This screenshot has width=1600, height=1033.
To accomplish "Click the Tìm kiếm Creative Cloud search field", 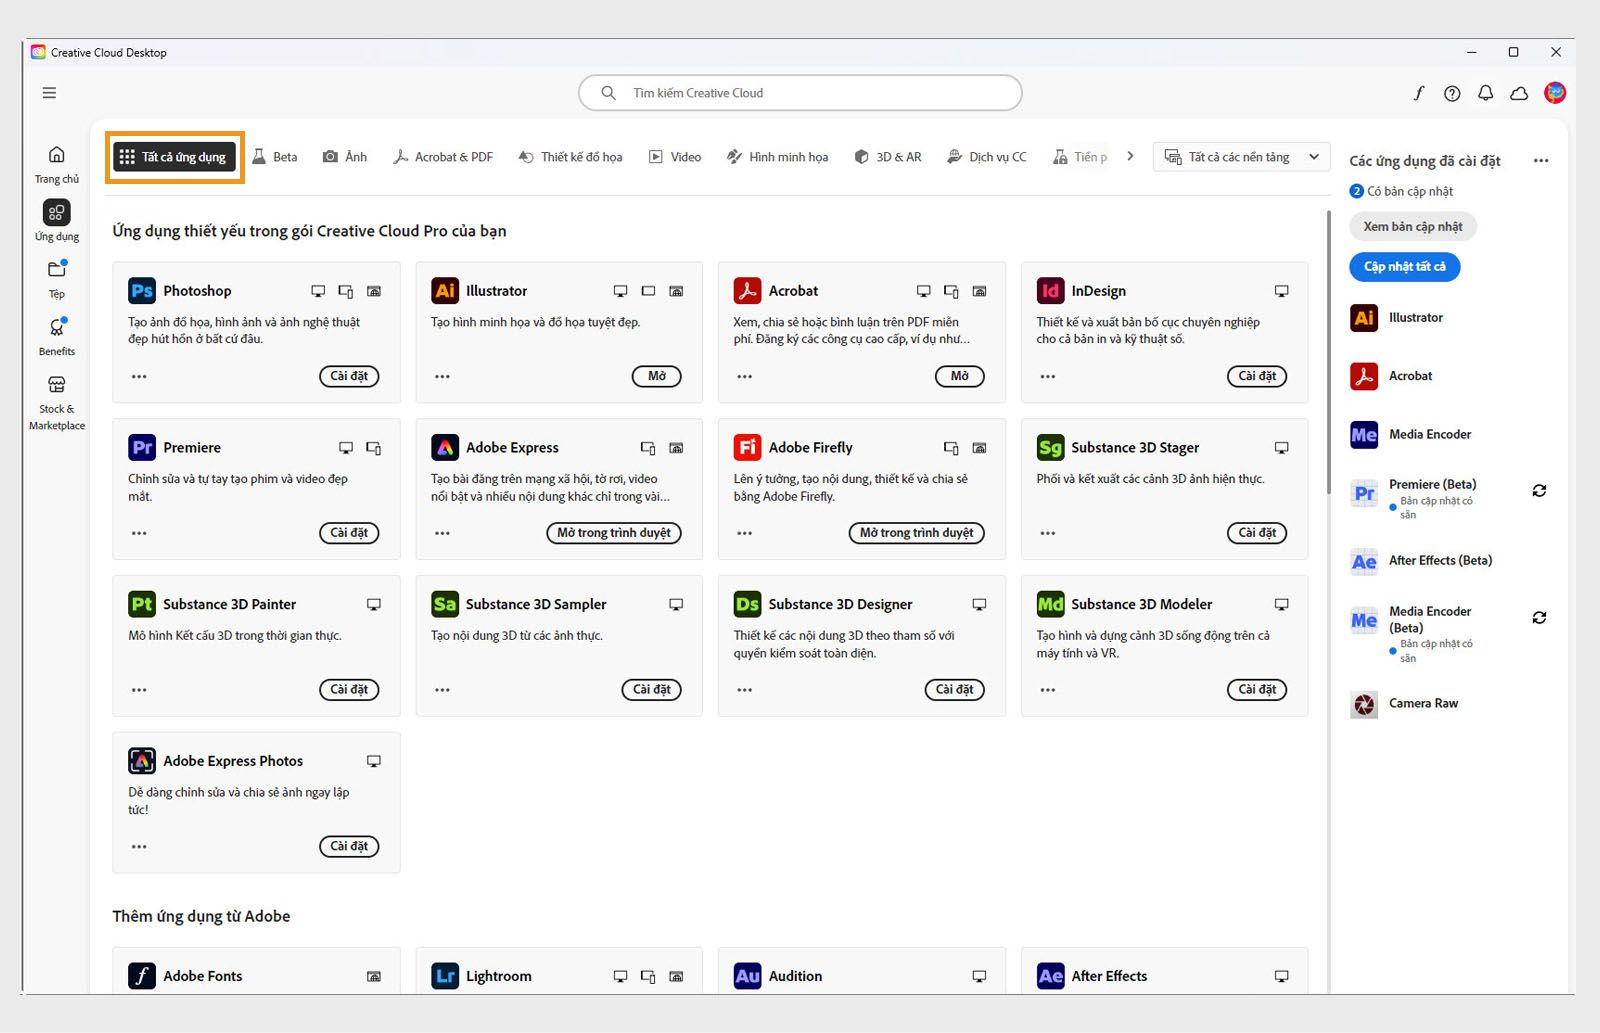I will [x=798, y=92].
